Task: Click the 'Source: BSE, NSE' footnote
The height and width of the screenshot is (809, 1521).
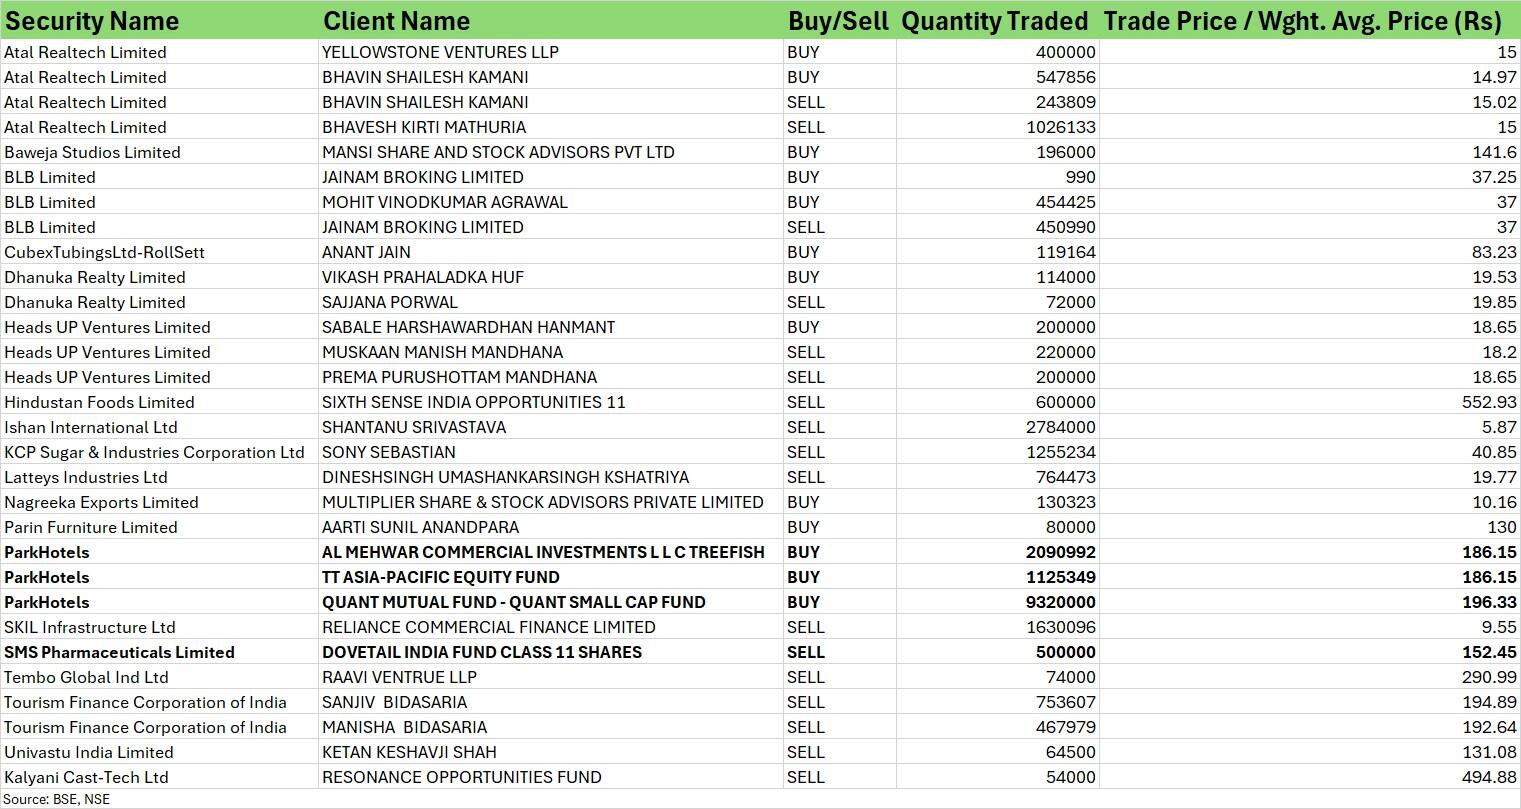Action: [x=57, y=799]
